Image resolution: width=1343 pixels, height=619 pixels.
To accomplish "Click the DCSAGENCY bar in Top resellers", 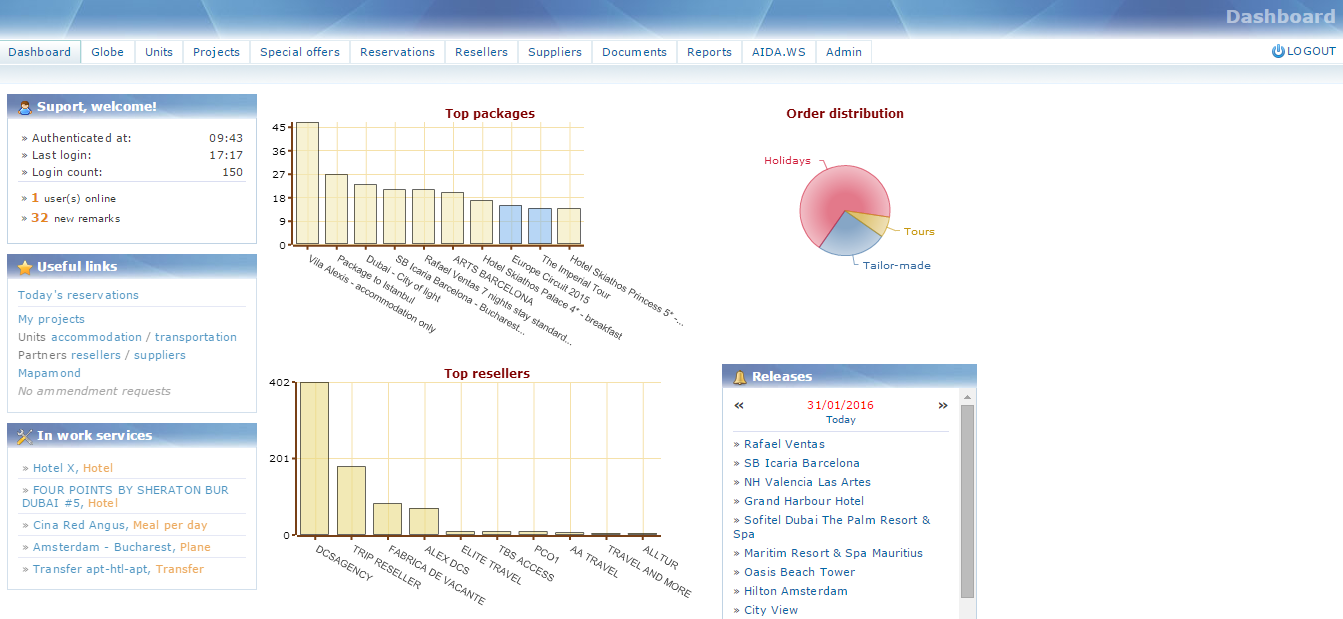I will (x=314, y=458).
